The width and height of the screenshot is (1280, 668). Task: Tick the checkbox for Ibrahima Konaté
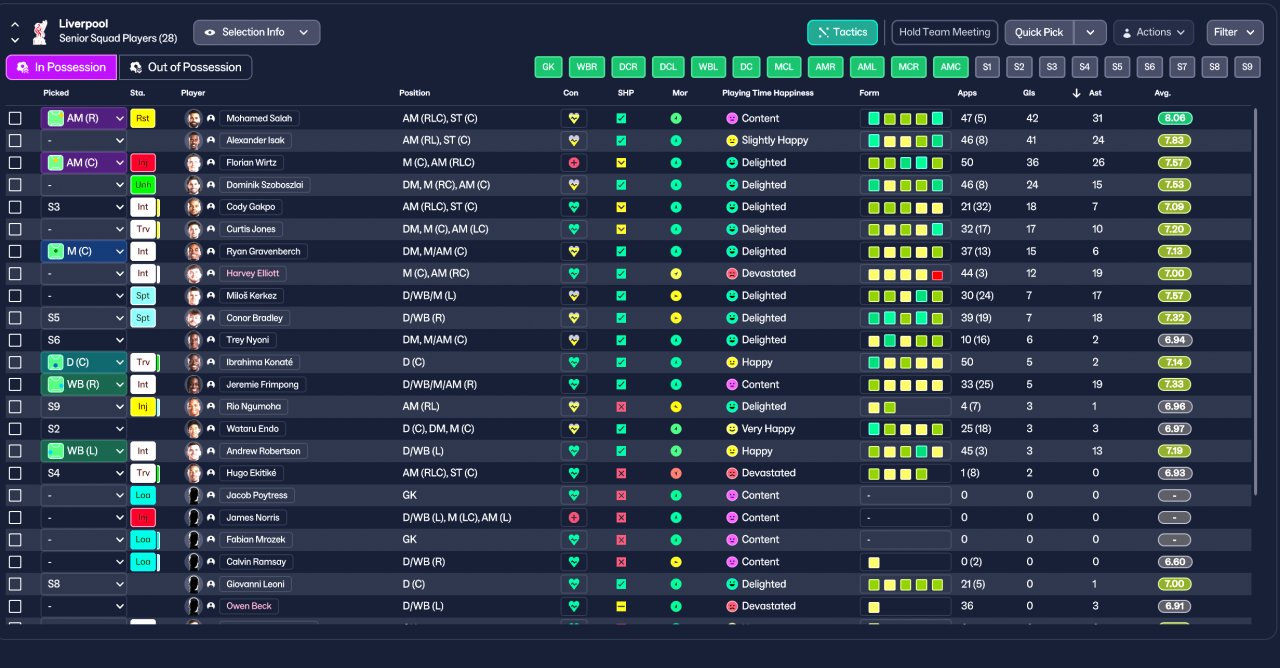click(15, 362)
